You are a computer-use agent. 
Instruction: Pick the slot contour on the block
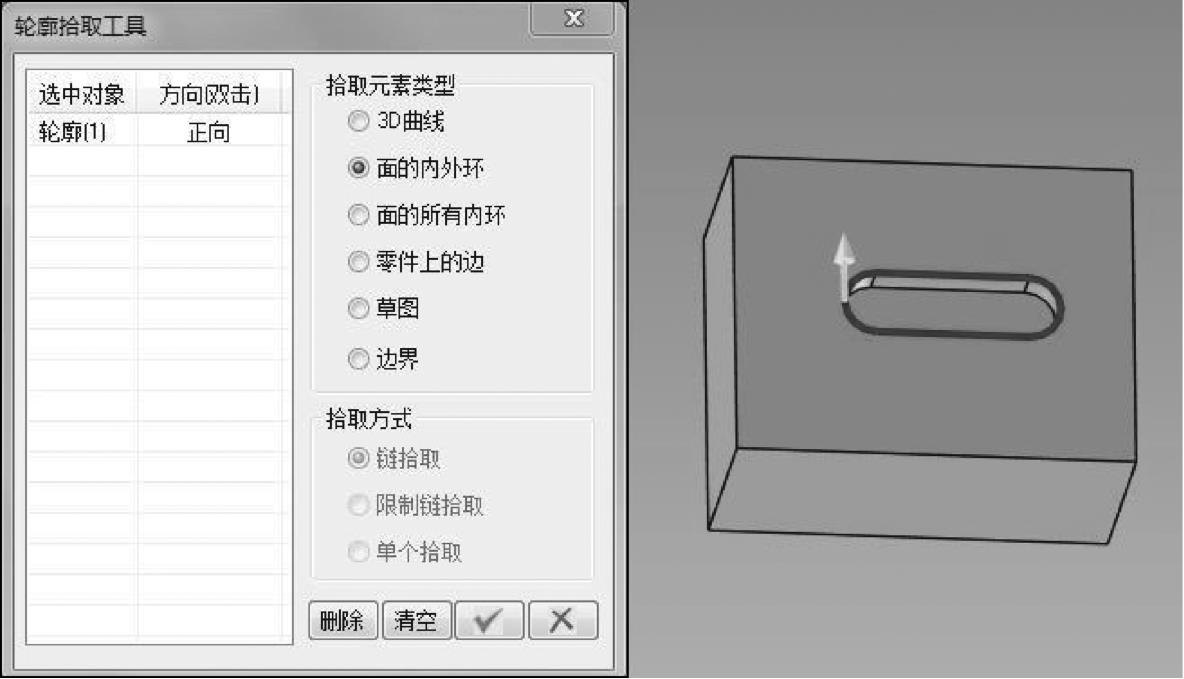tap(953, 305)
